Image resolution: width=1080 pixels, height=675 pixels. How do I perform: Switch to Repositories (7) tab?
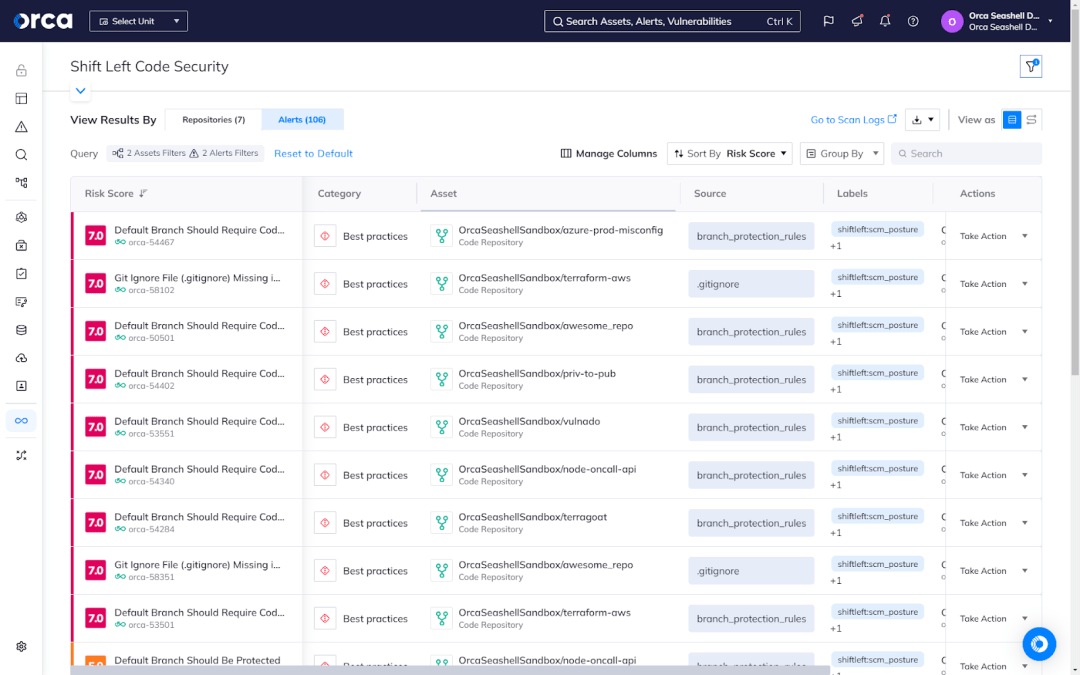tap(214, 120)
